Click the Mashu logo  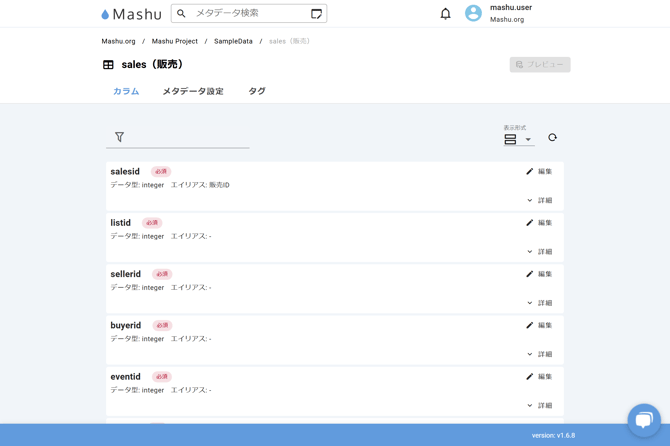[131, 14]
